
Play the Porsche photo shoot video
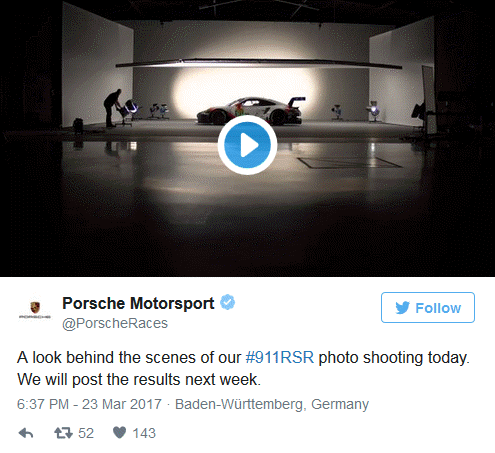[x=247, y=145]
